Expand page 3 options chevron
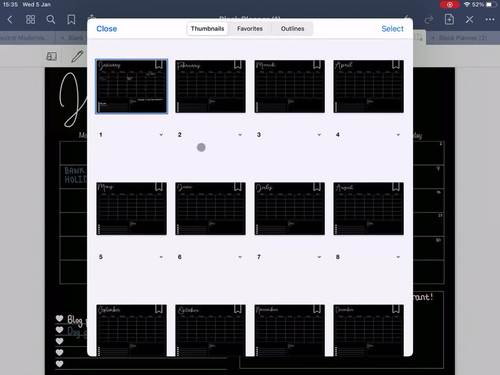 pos(319,135)
